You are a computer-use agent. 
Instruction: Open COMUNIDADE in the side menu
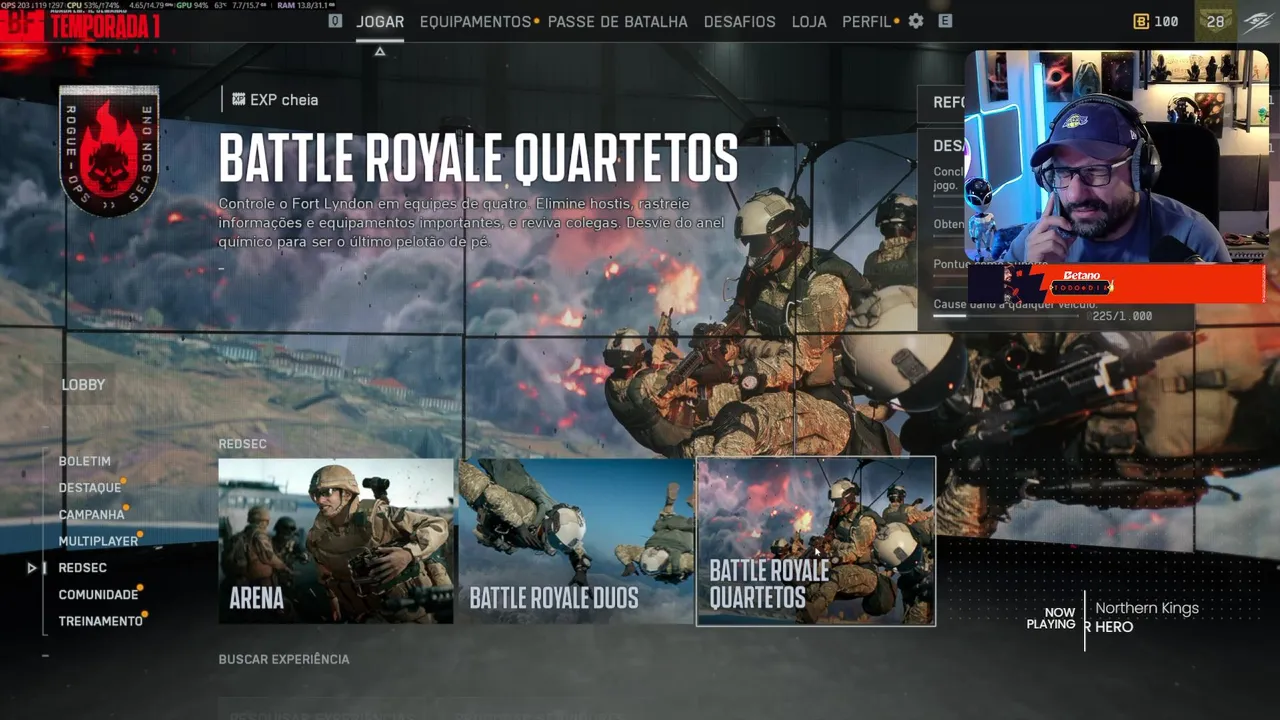pos(98,594)
